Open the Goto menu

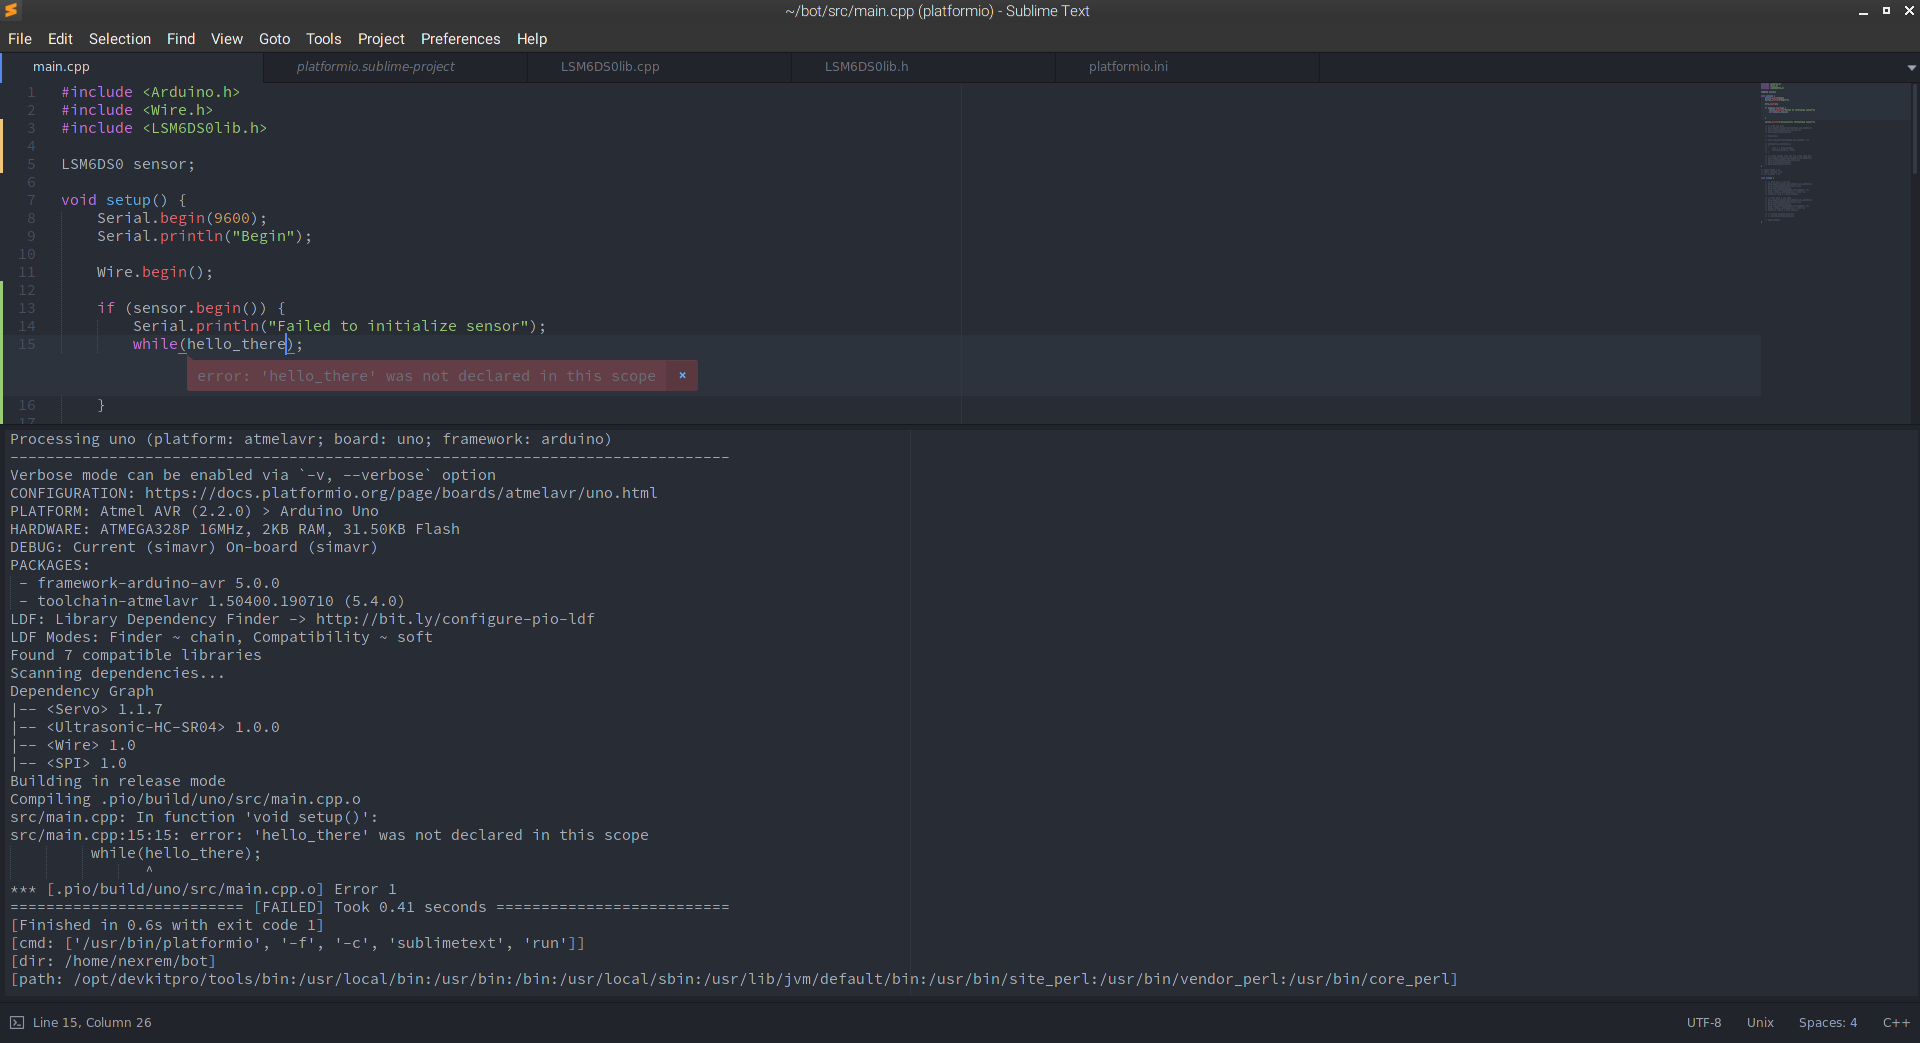tap(274, 39)
